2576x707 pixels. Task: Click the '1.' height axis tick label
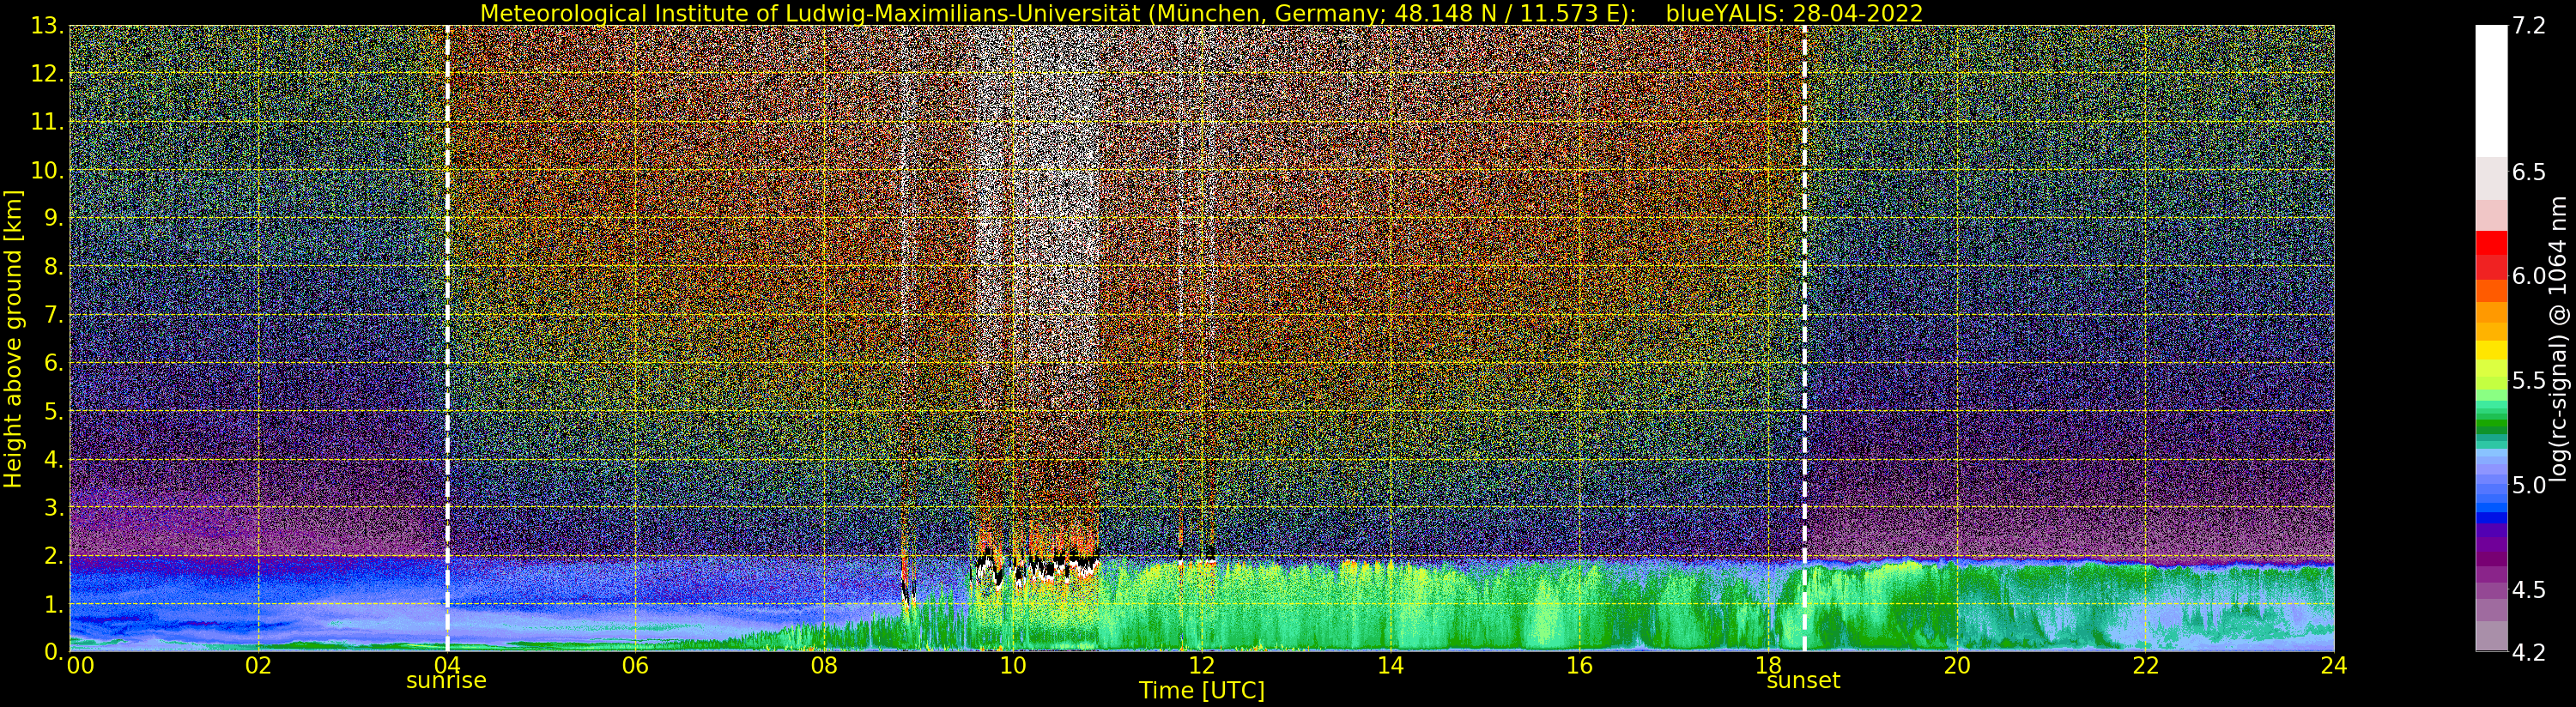[x=53, y=604]
